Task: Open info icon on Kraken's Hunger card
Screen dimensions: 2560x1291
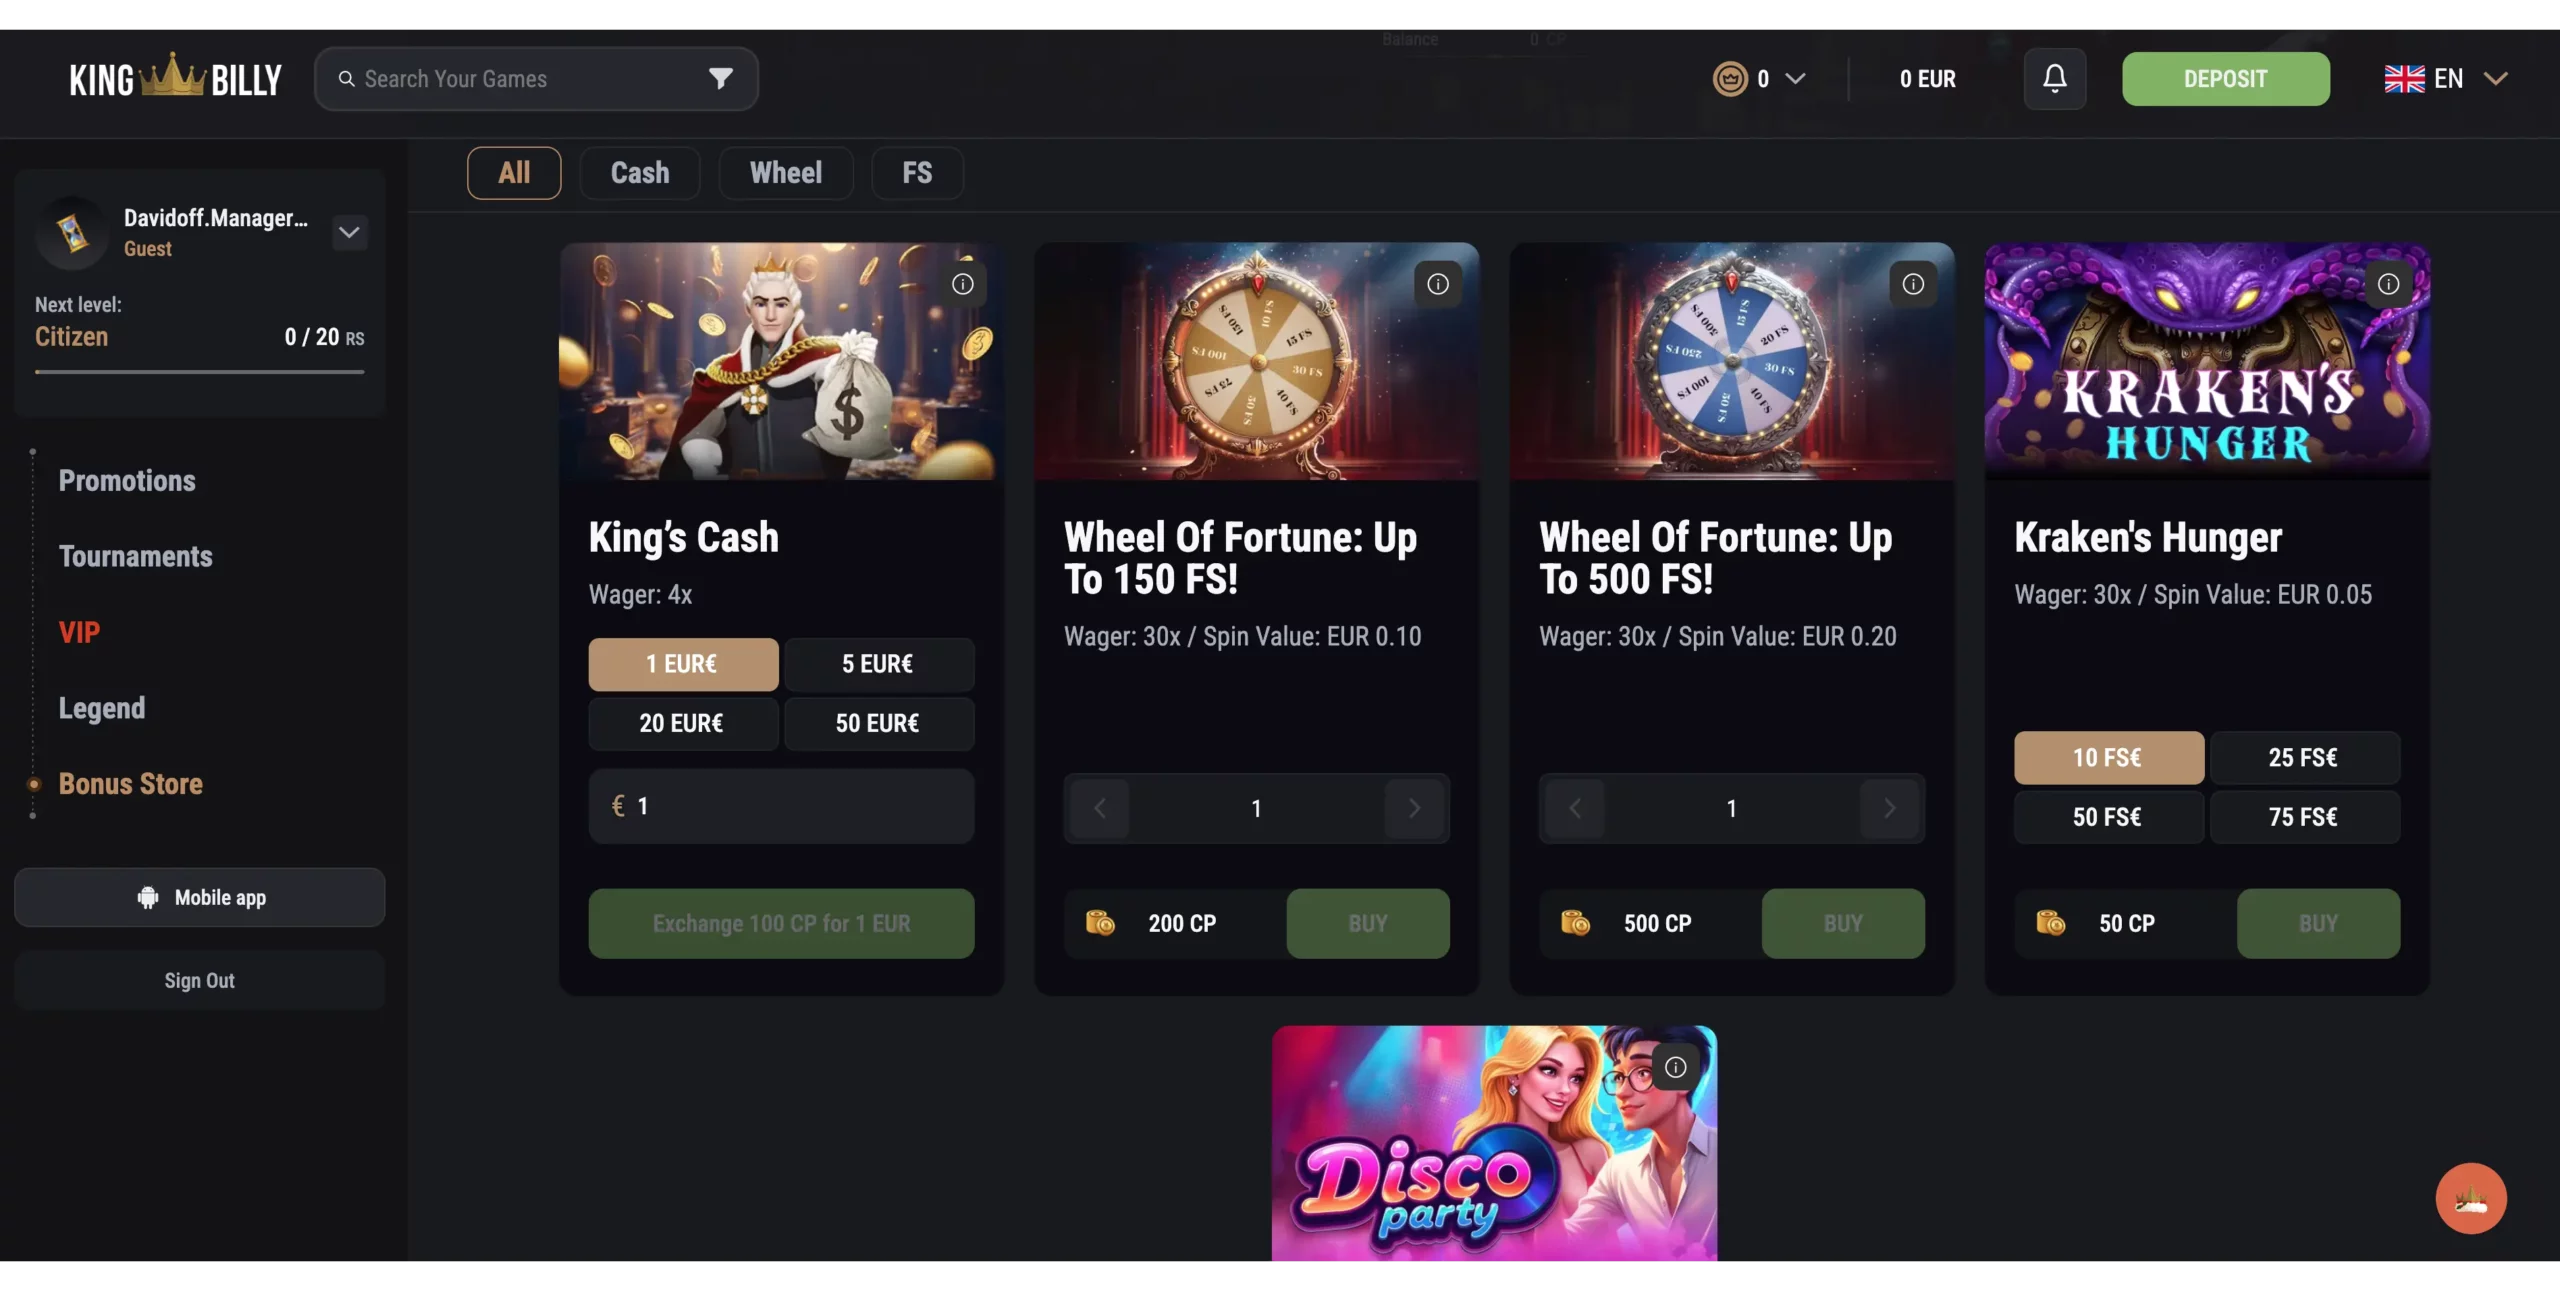Action: click(2388, 285)
